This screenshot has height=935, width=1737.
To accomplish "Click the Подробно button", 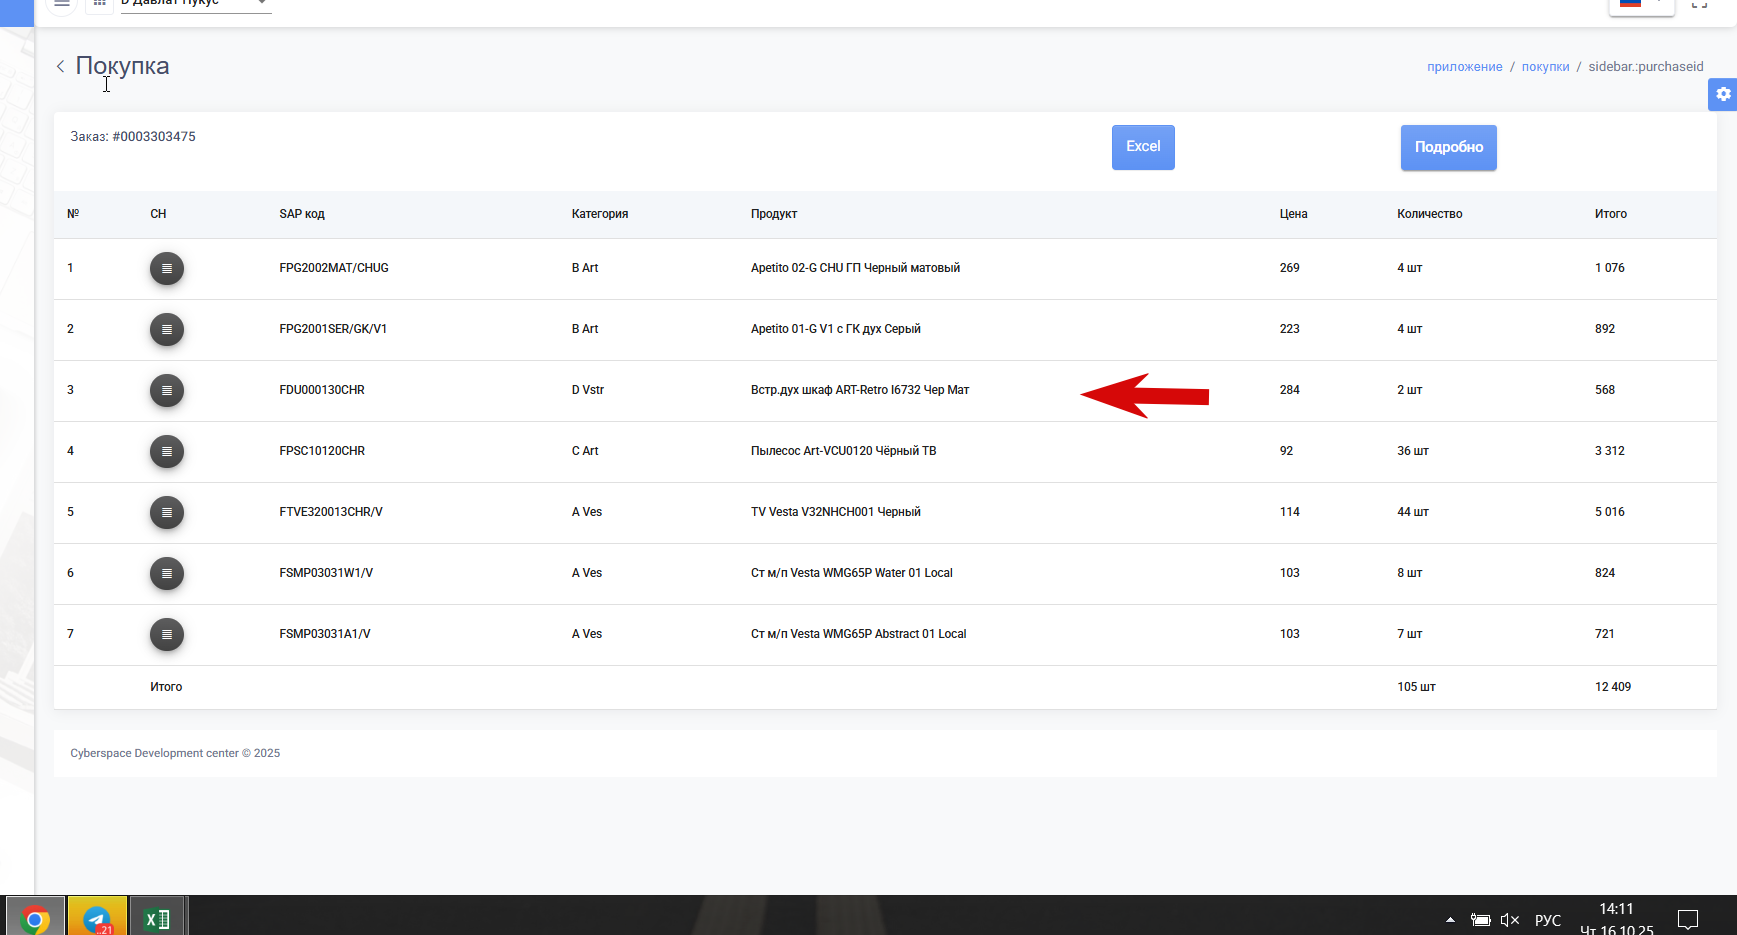I will coord(1448,147).
